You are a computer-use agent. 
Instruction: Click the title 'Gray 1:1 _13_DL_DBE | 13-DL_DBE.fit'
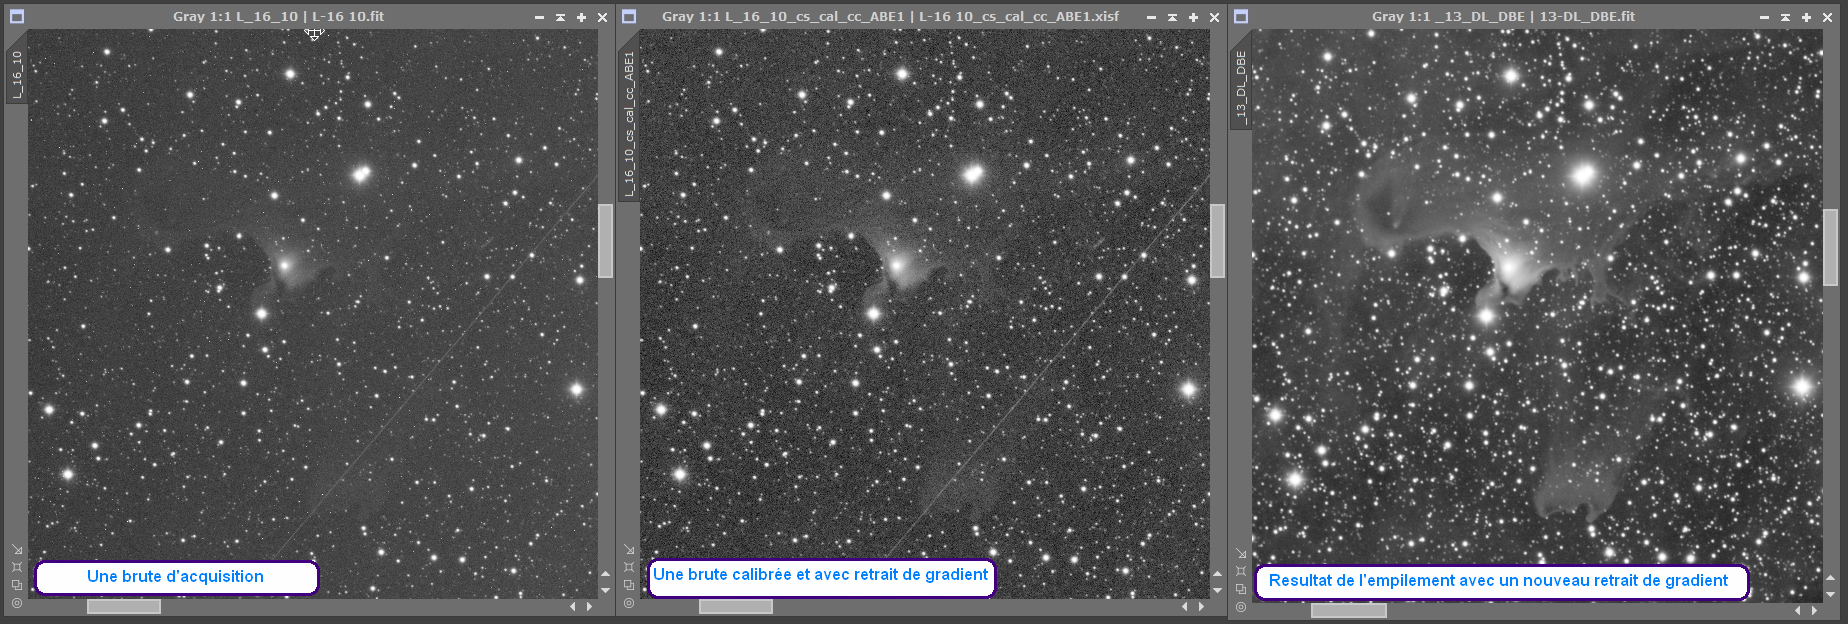[x=1503, y=17]
